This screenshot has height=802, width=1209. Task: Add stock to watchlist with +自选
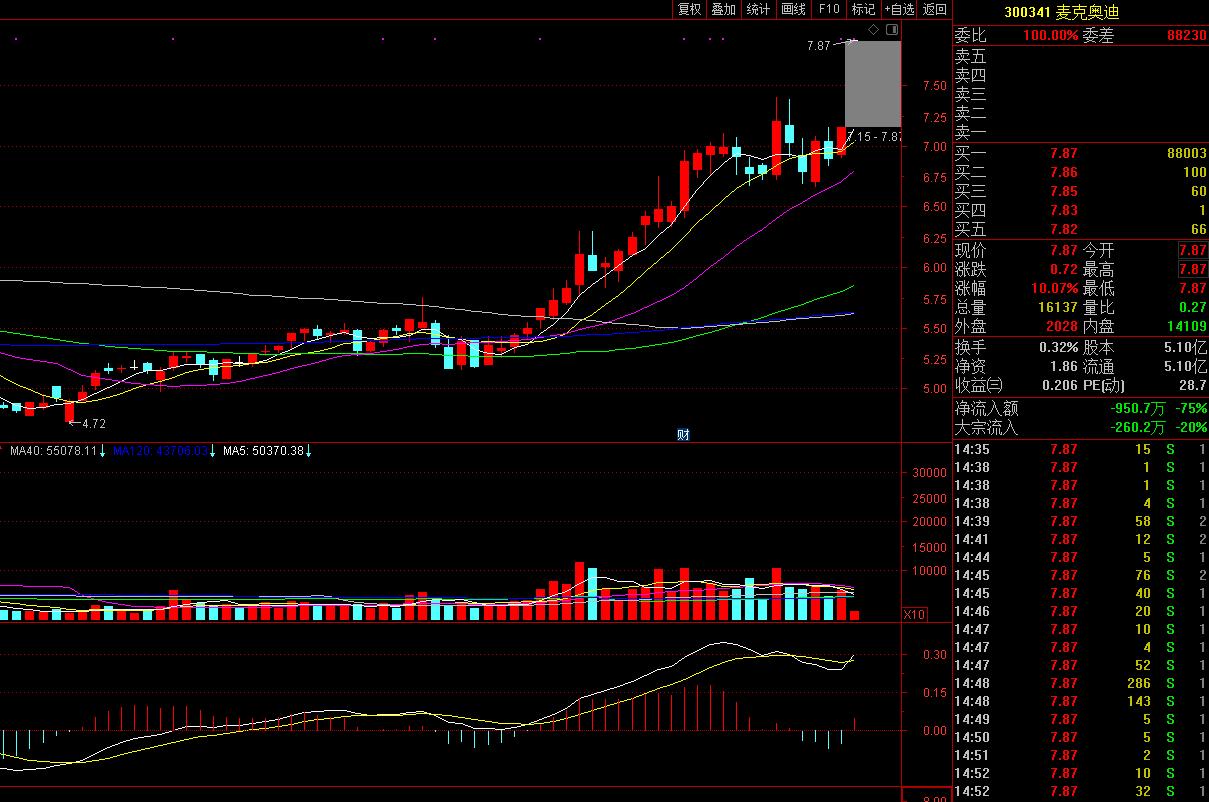pos(899,9)
